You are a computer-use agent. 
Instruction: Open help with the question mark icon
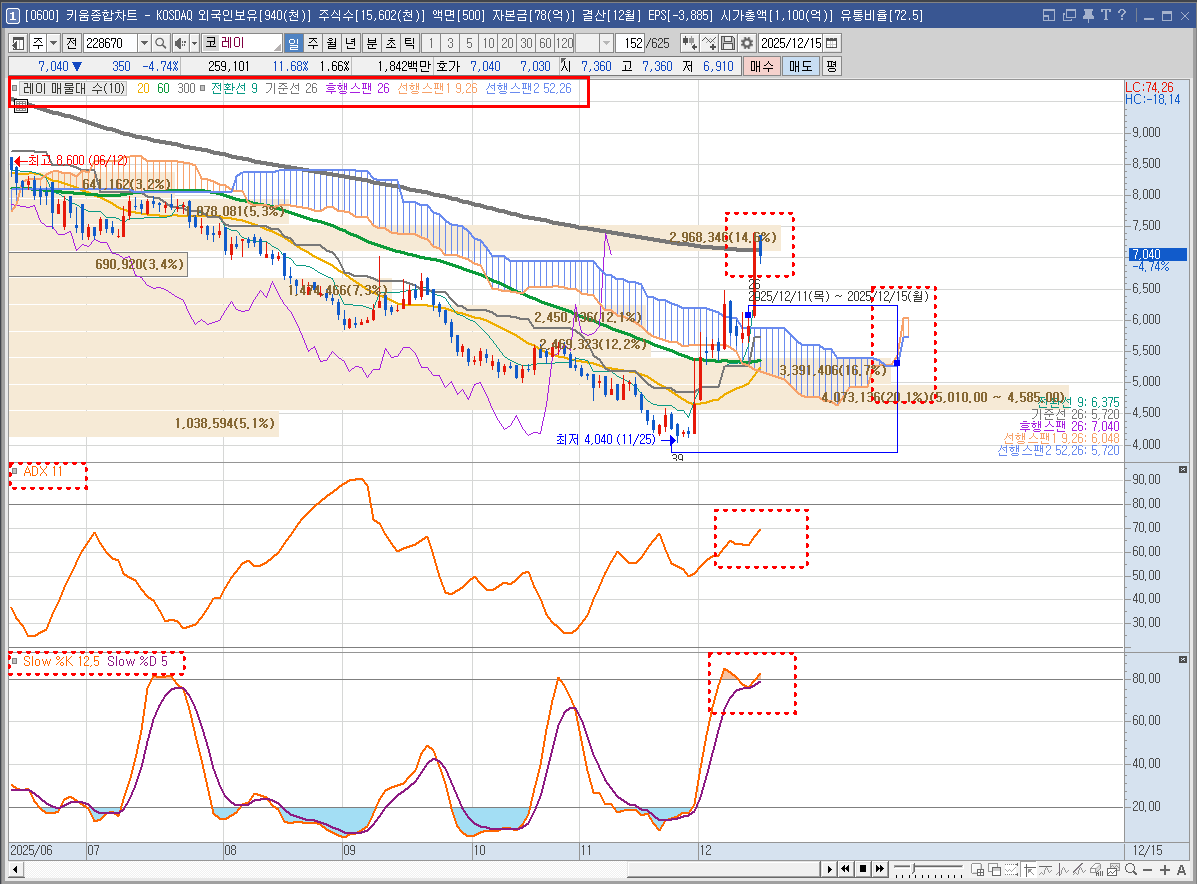point(1121,15)
